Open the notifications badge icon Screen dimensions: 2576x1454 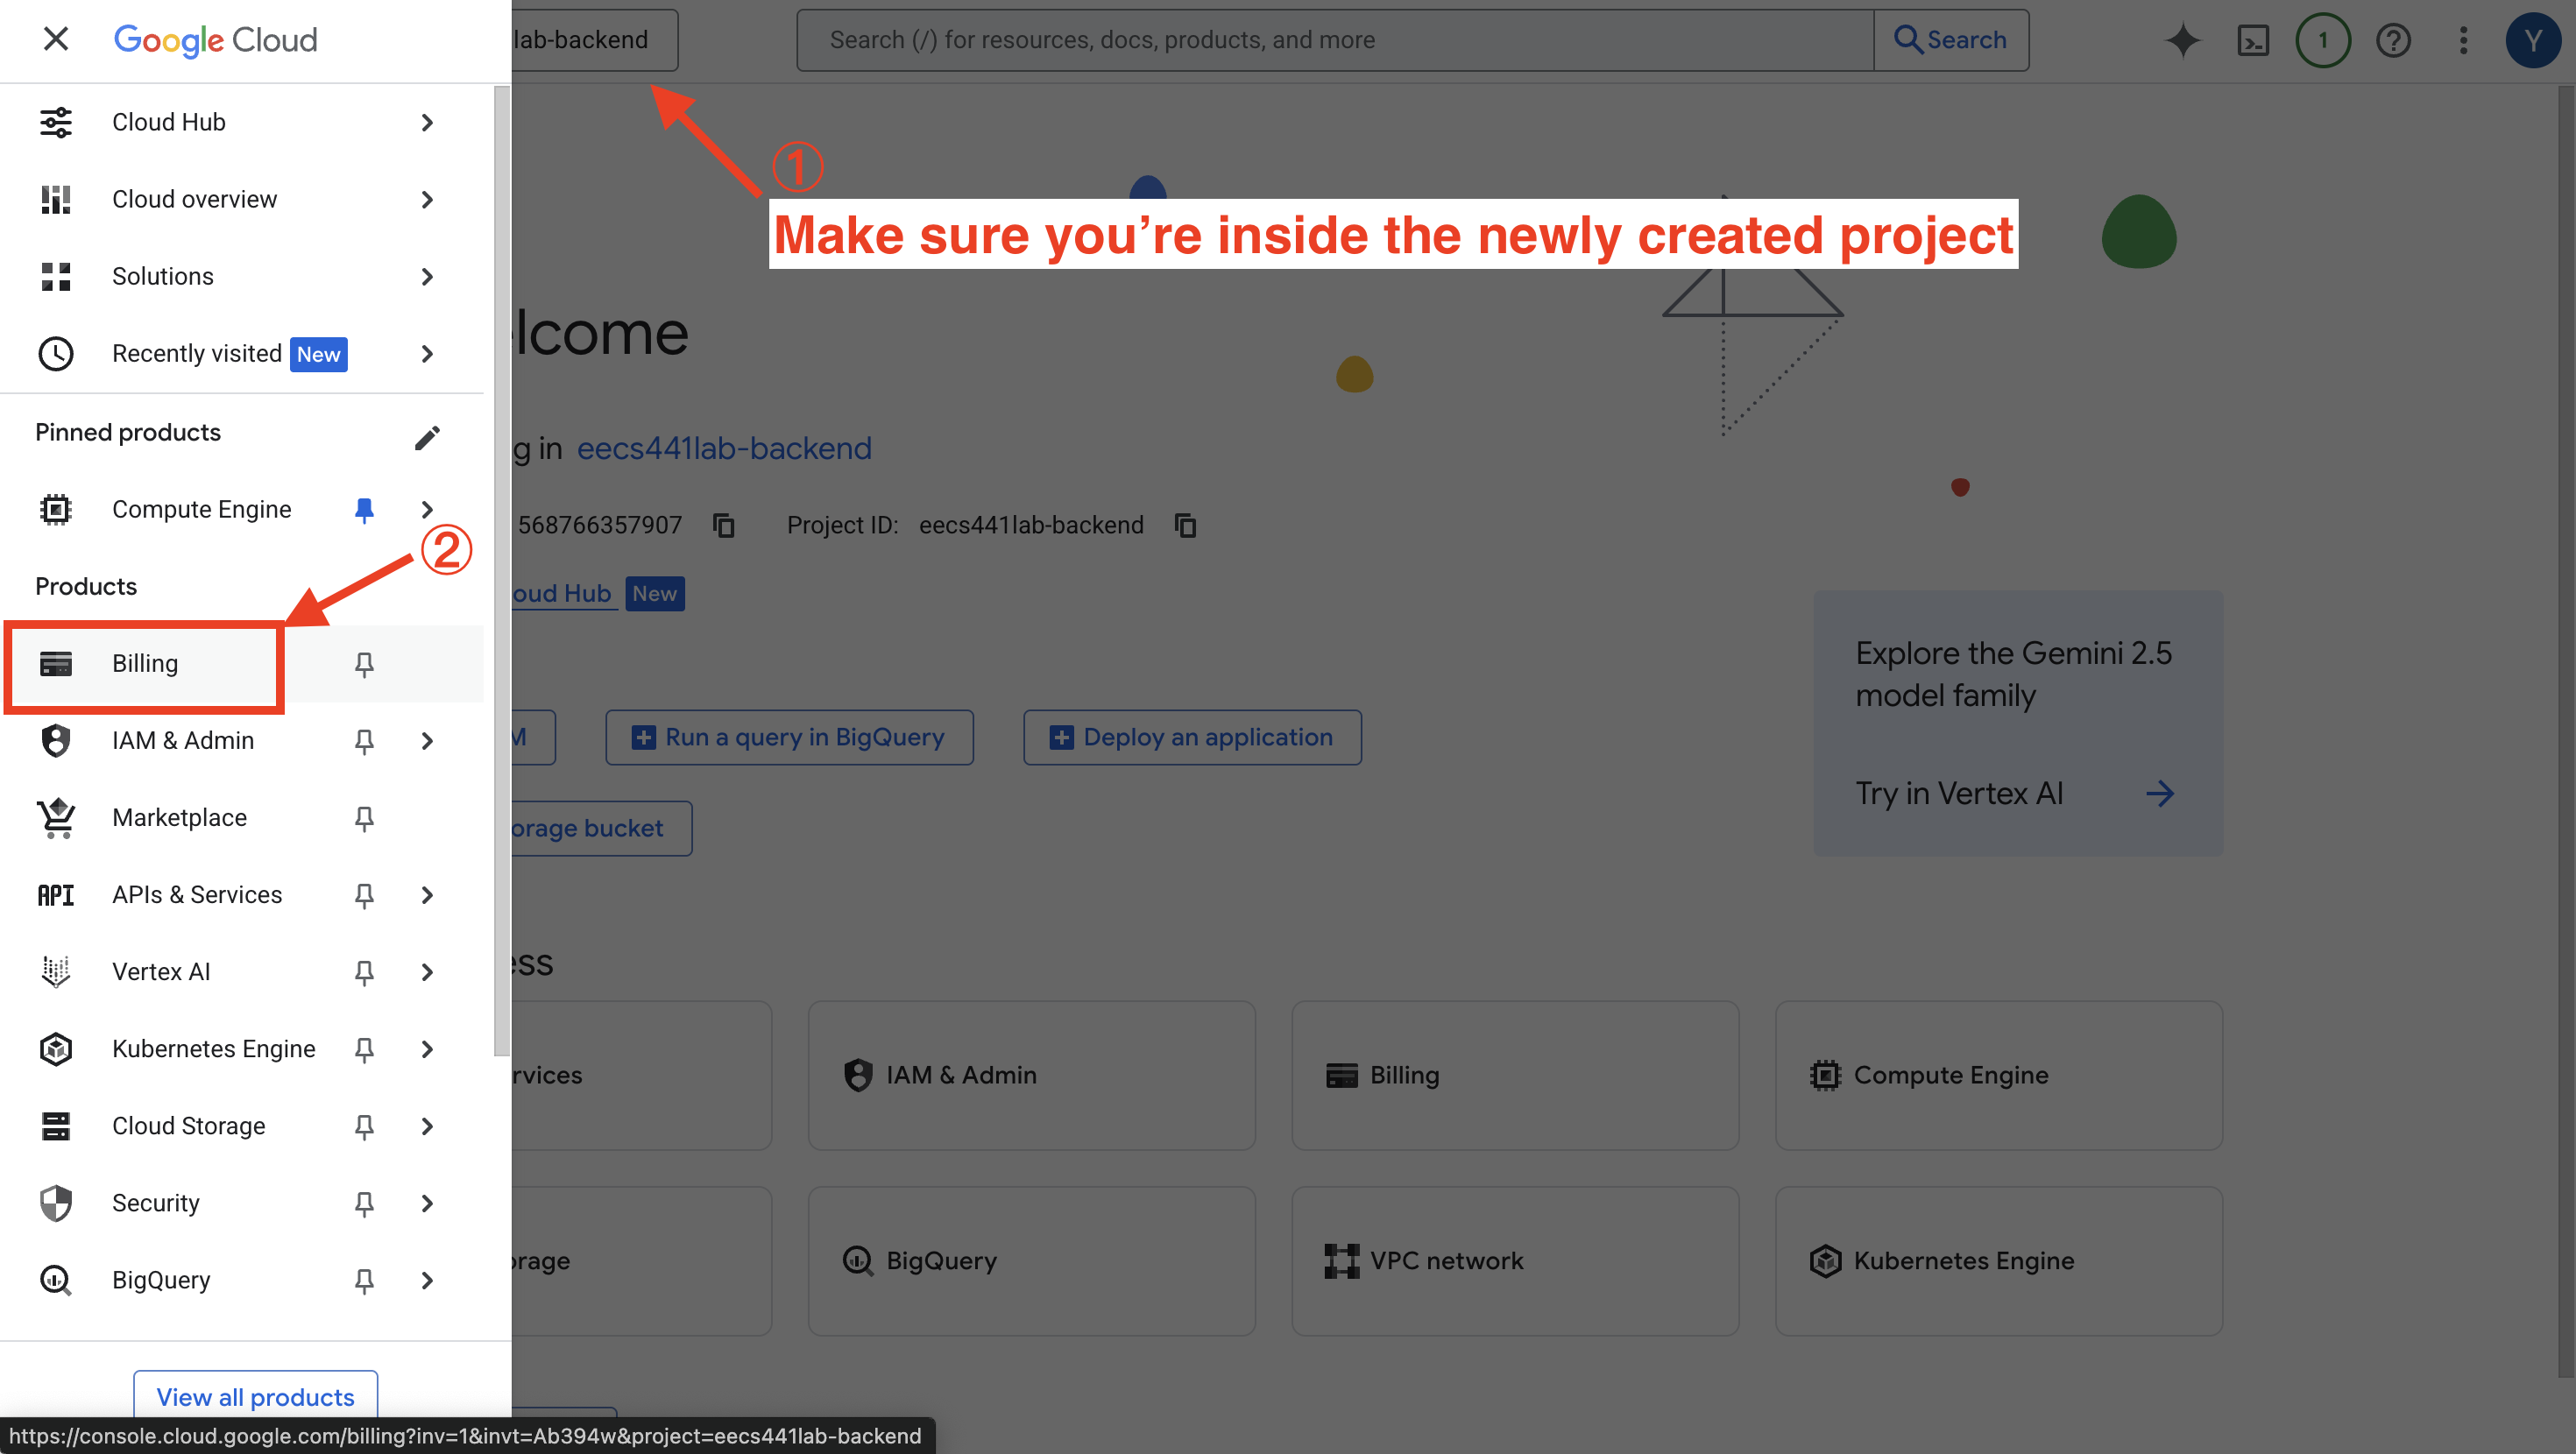coord(2322,40)
